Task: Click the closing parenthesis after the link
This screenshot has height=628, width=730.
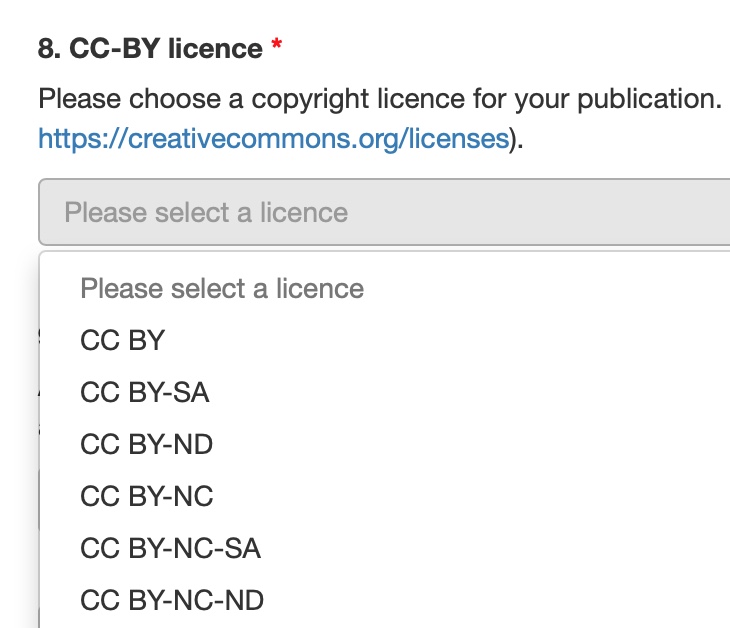Action: [514, 138]
